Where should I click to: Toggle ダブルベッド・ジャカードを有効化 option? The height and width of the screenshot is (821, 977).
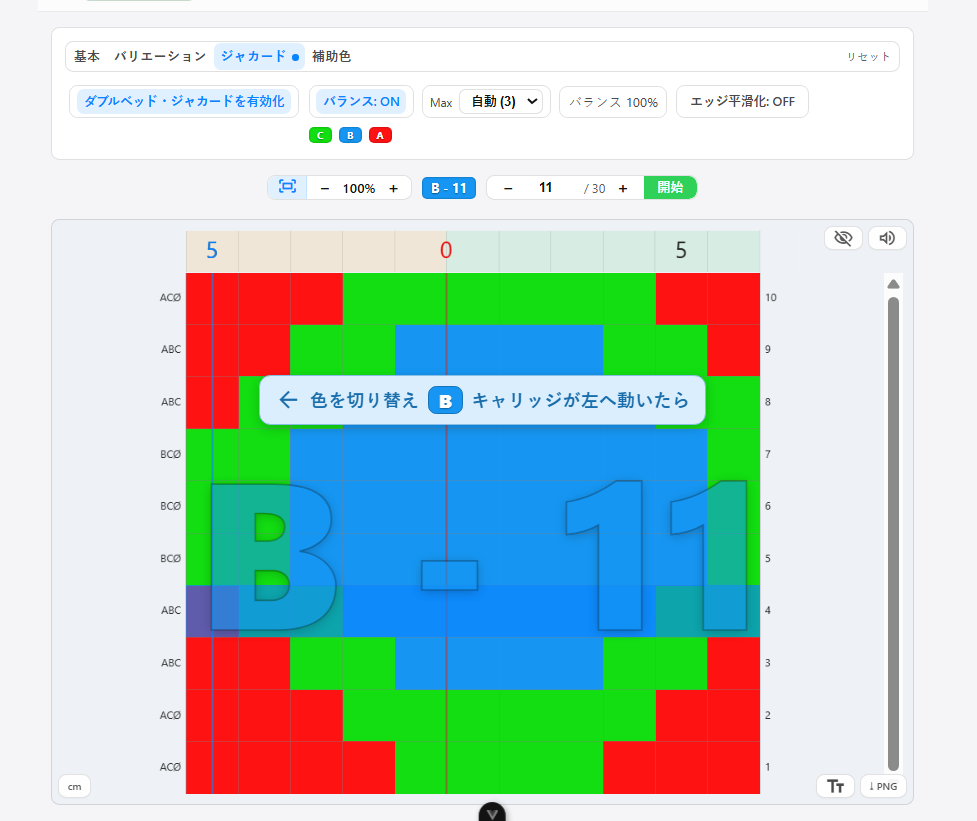click(184, 101)
